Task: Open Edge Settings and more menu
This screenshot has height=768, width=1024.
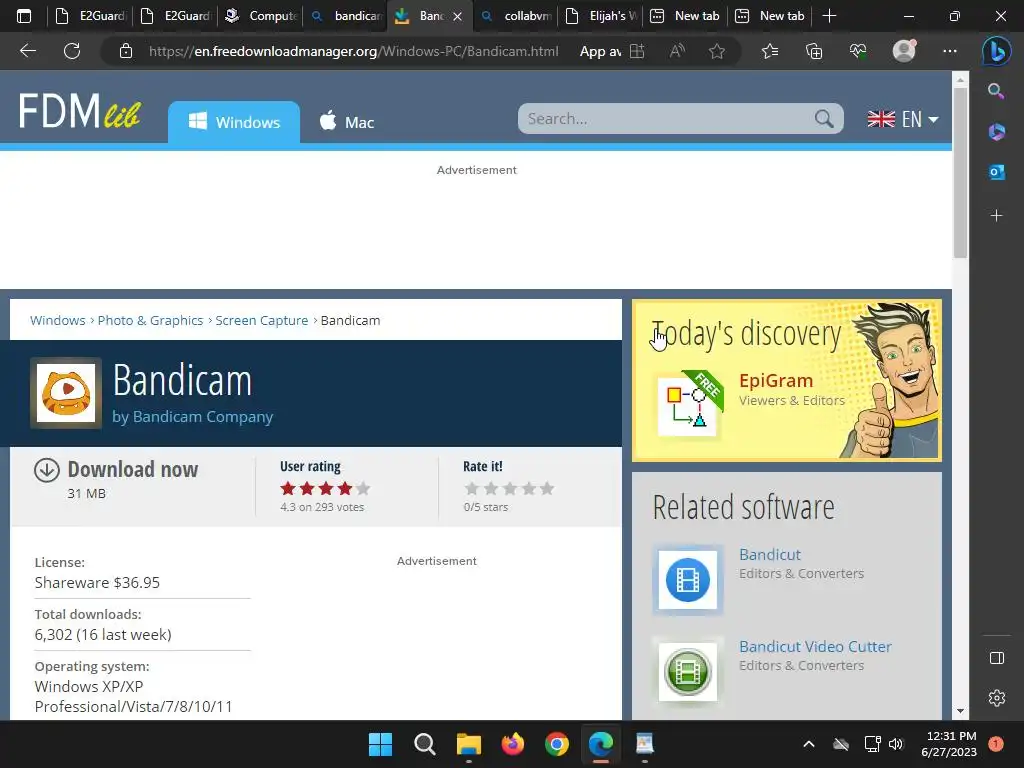Action: coord(950,51)
